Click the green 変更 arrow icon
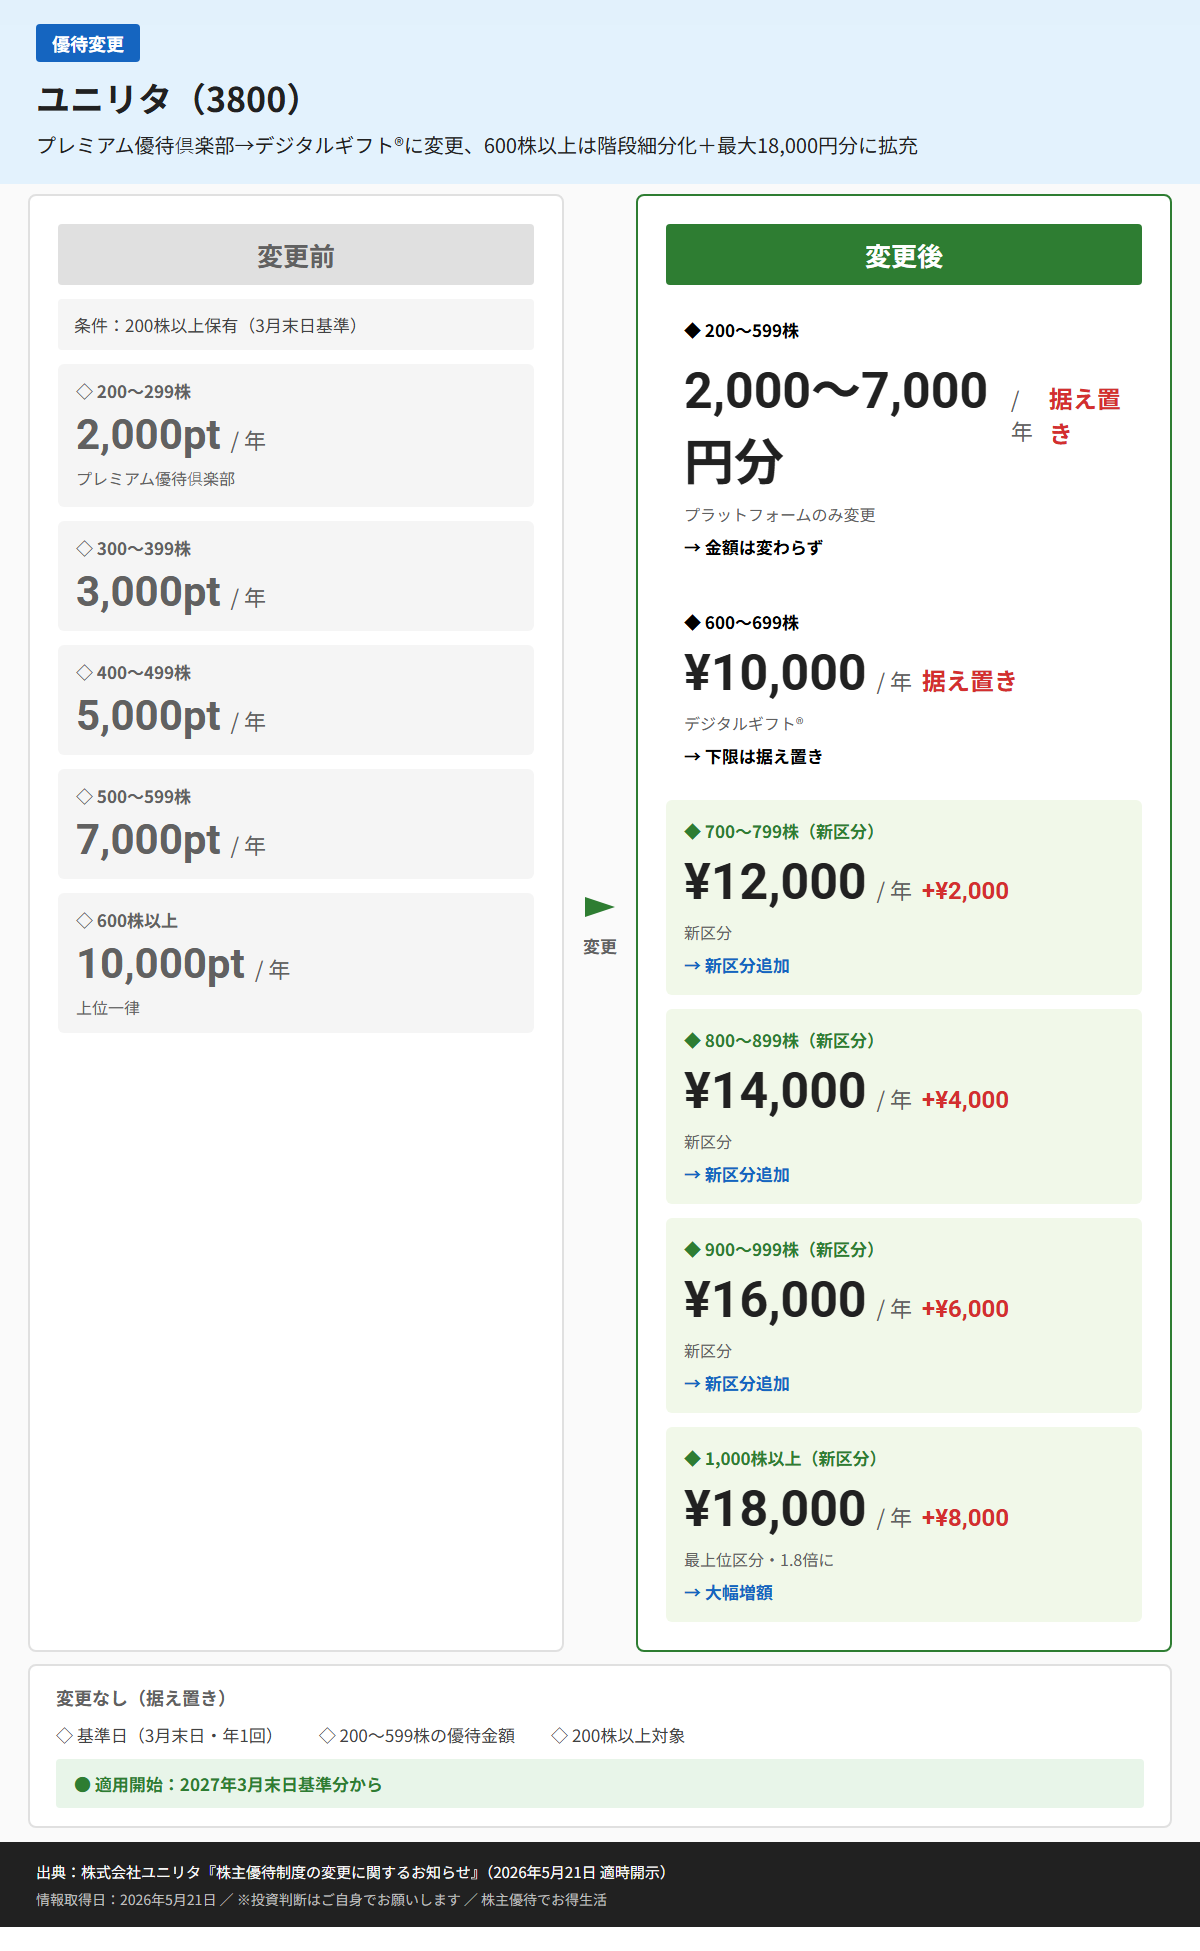 599,907
